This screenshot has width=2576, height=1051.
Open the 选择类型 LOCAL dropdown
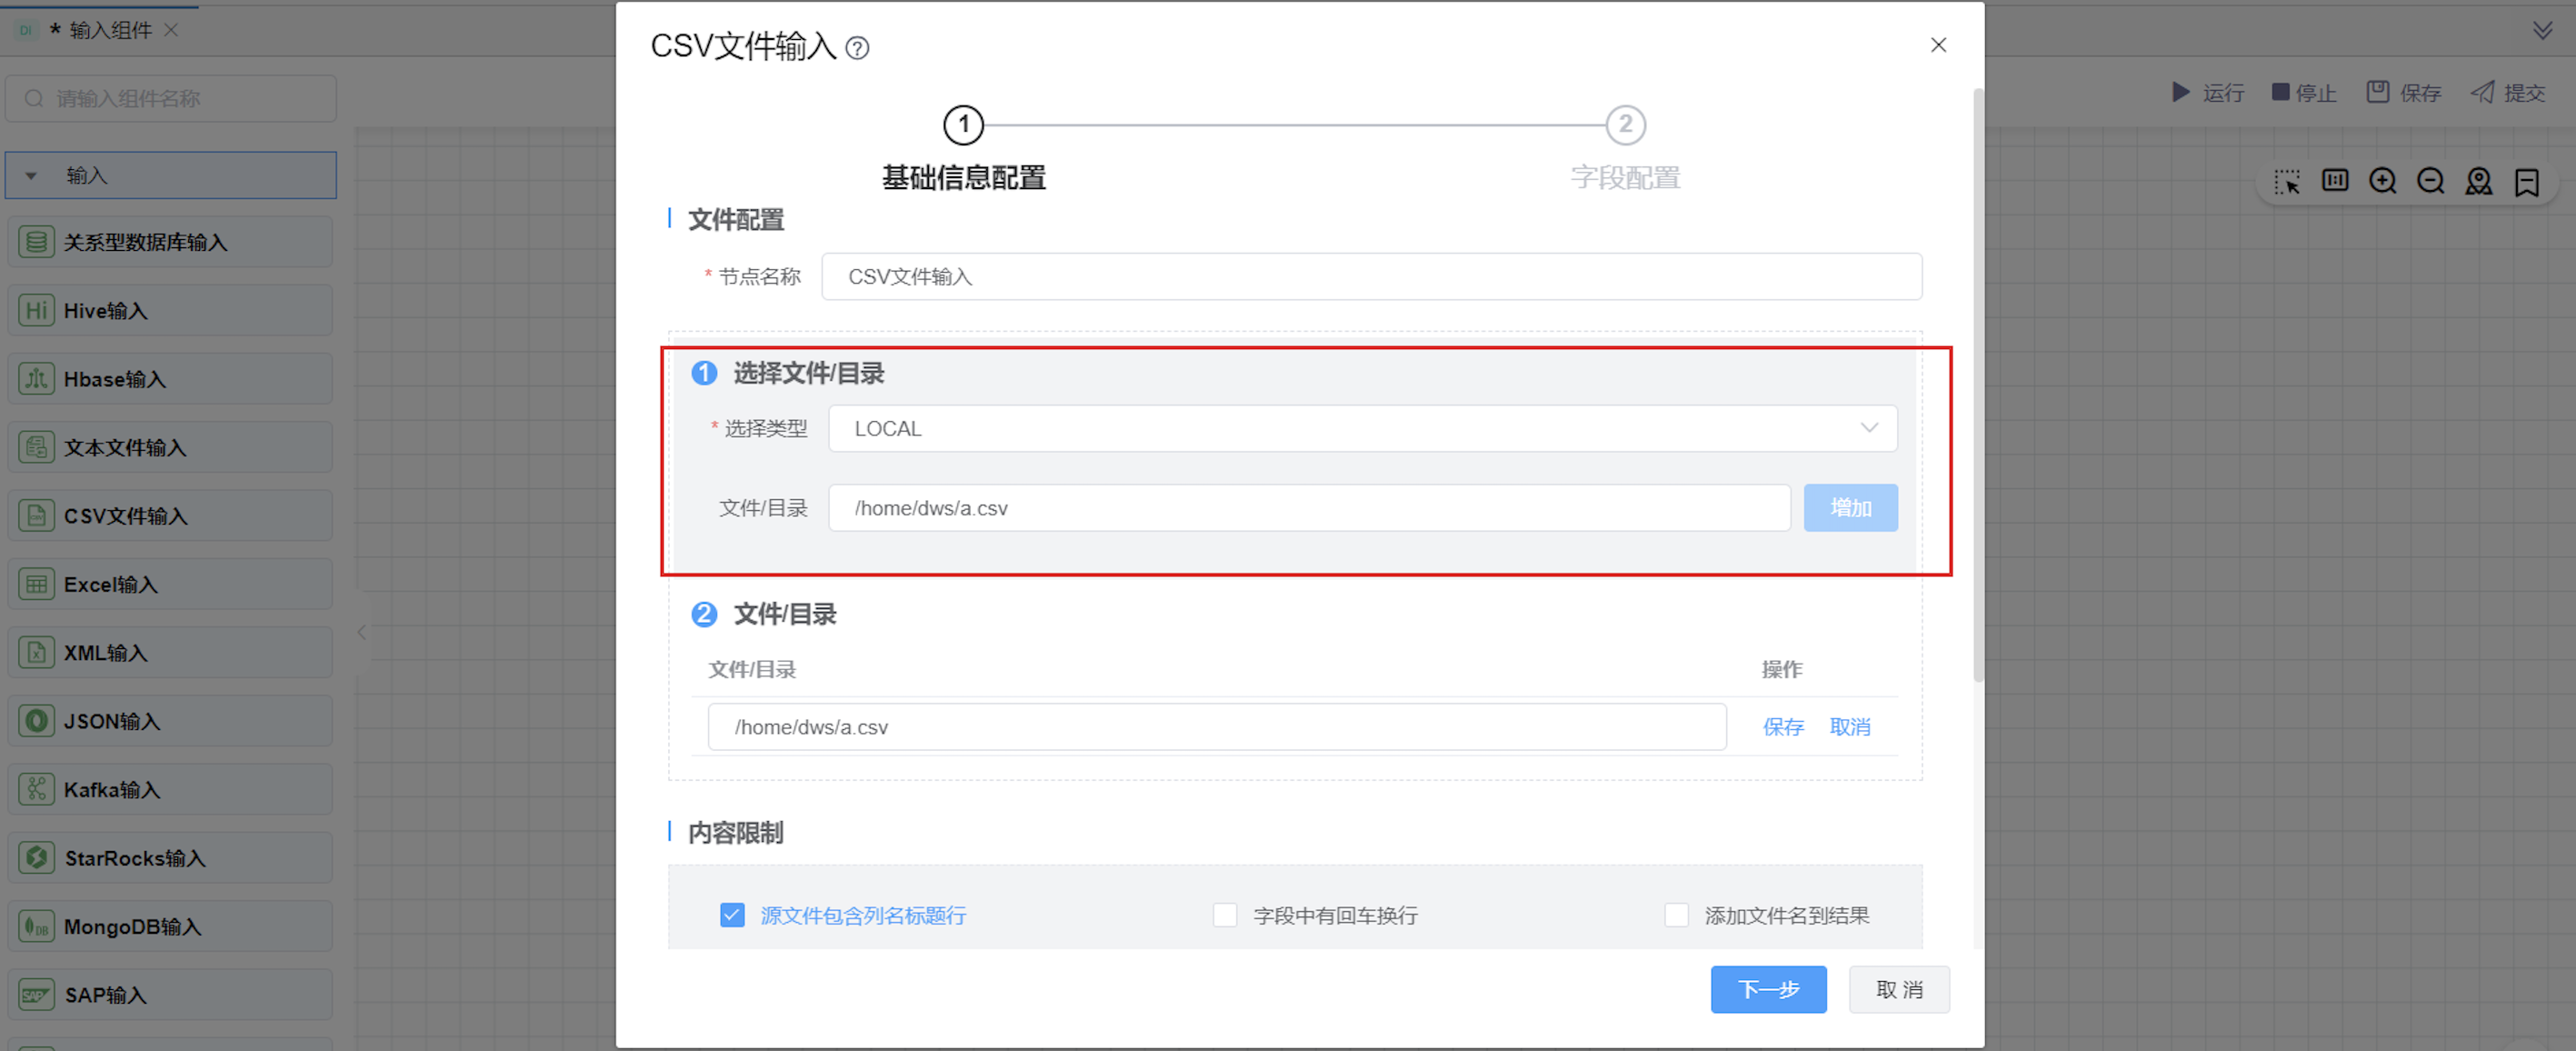[1362, 428]
